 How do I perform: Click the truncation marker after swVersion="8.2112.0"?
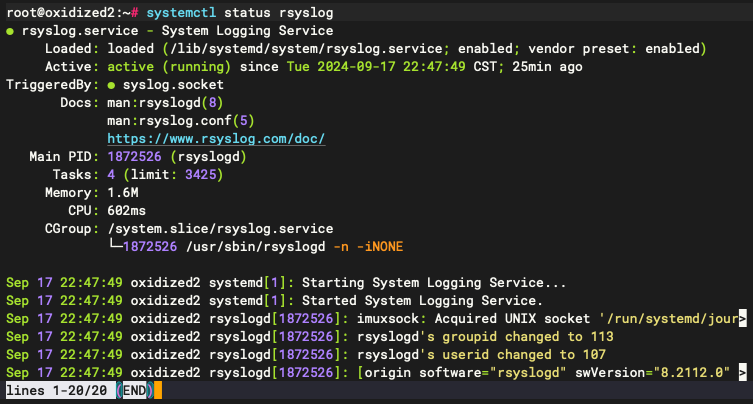742,372
